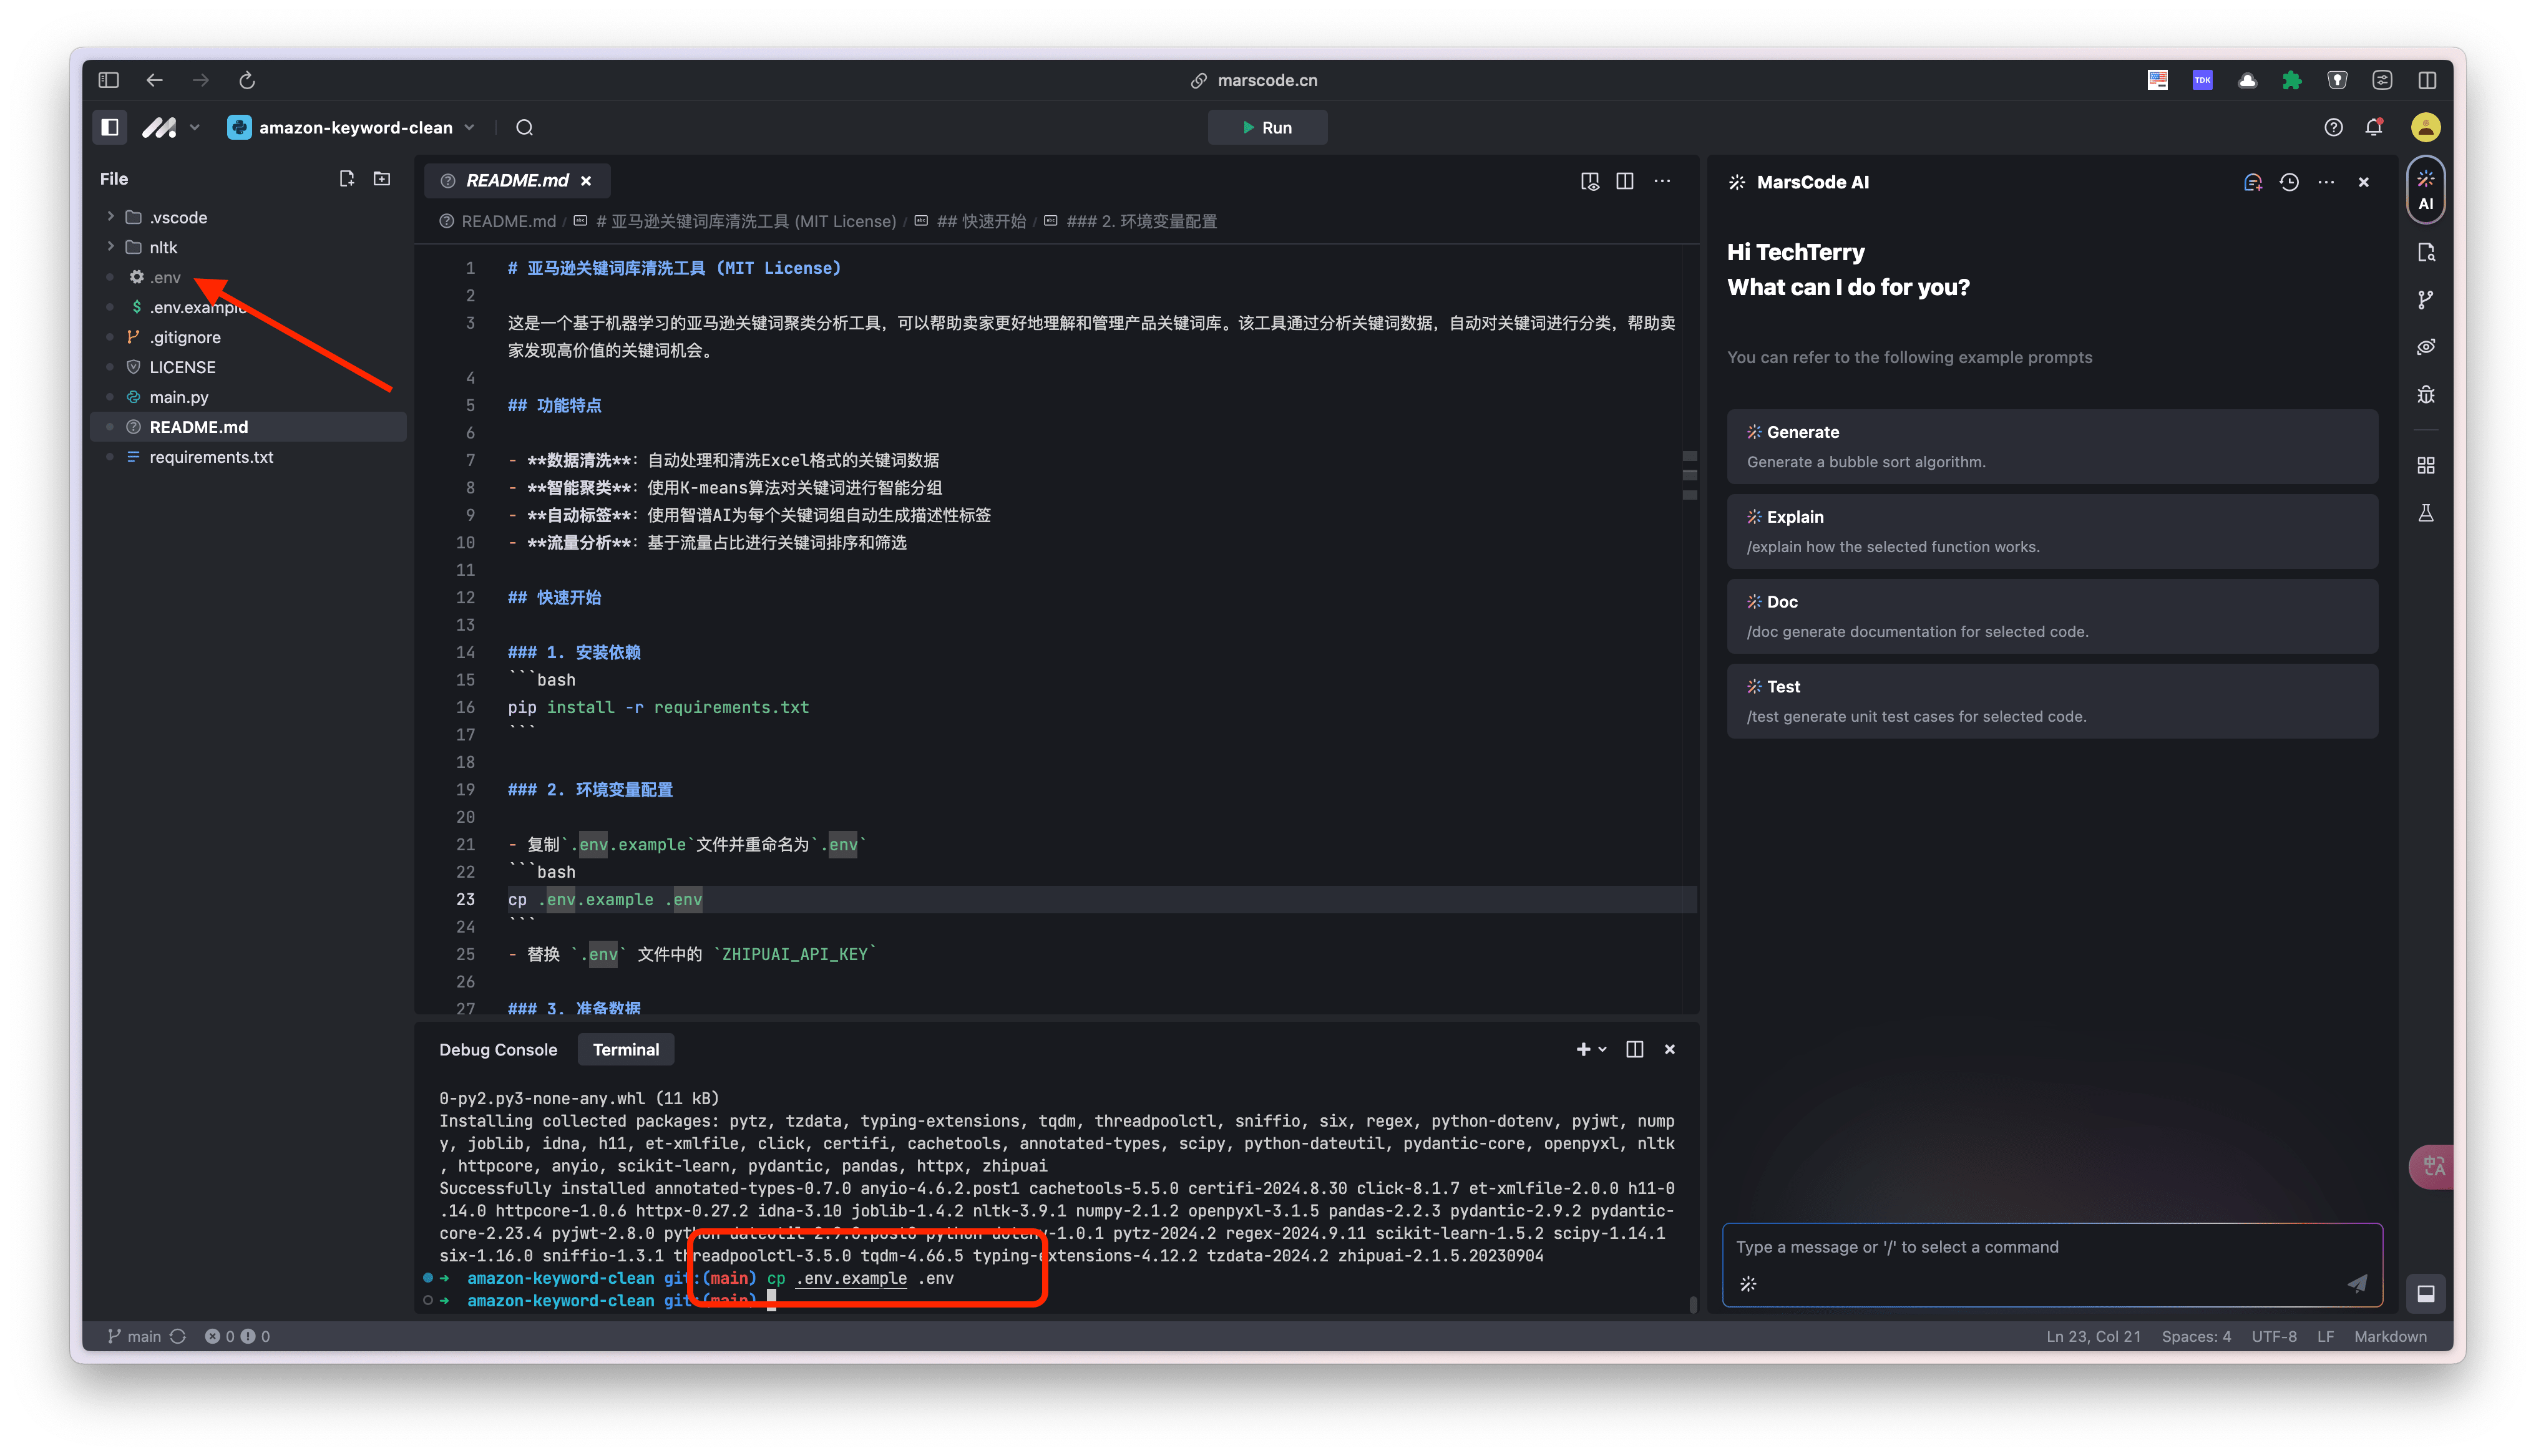
Task: Select the README.md editor tab
Action: pyautogui.click(x=517, y=181)
